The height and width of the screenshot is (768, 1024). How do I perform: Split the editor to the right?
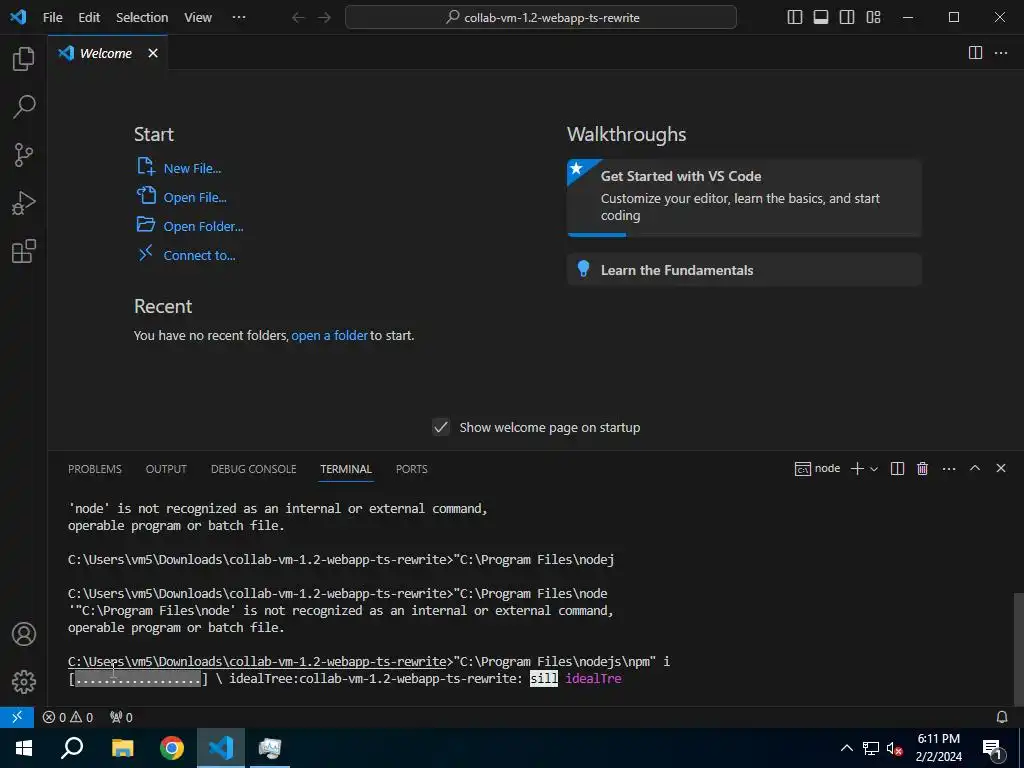click(975, 53)
